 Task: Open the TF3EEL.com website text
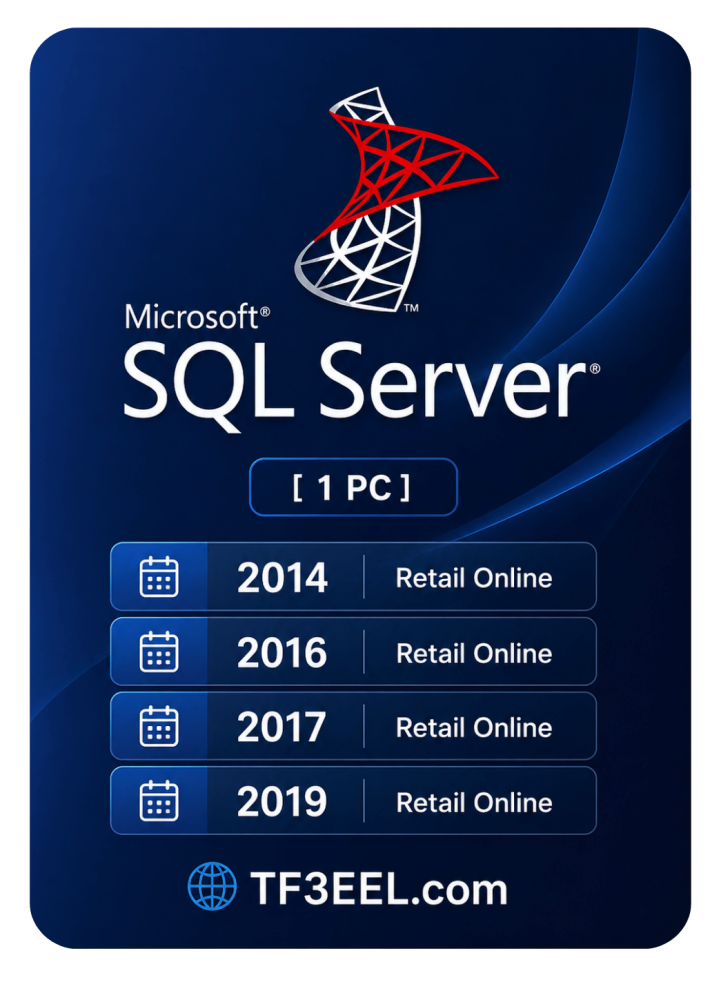click(x=379, y=888)
